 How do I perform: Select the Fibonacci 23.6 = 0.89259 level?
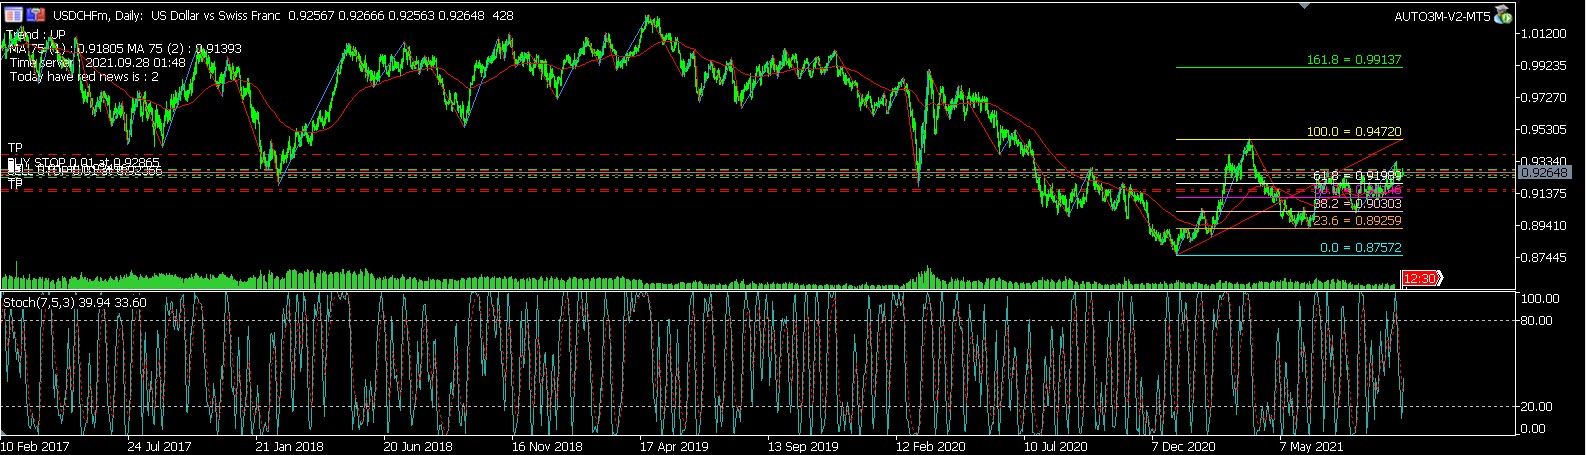click(x=1356, y=221)
